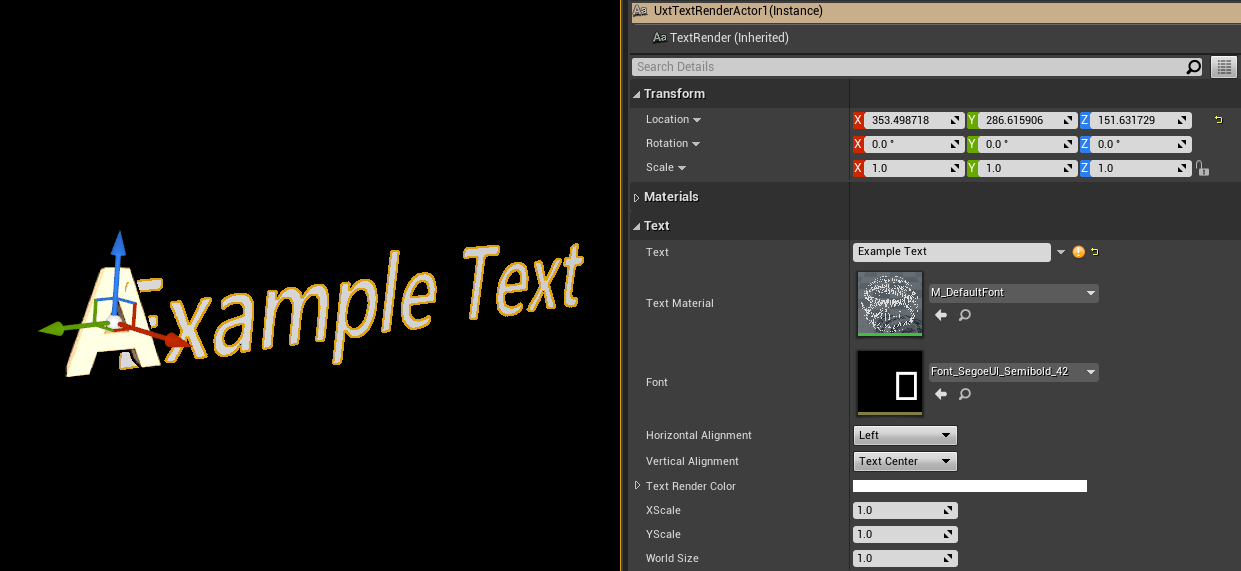Use selected asset for Text Material
1241x571 pixels.
tap(941, 315)
